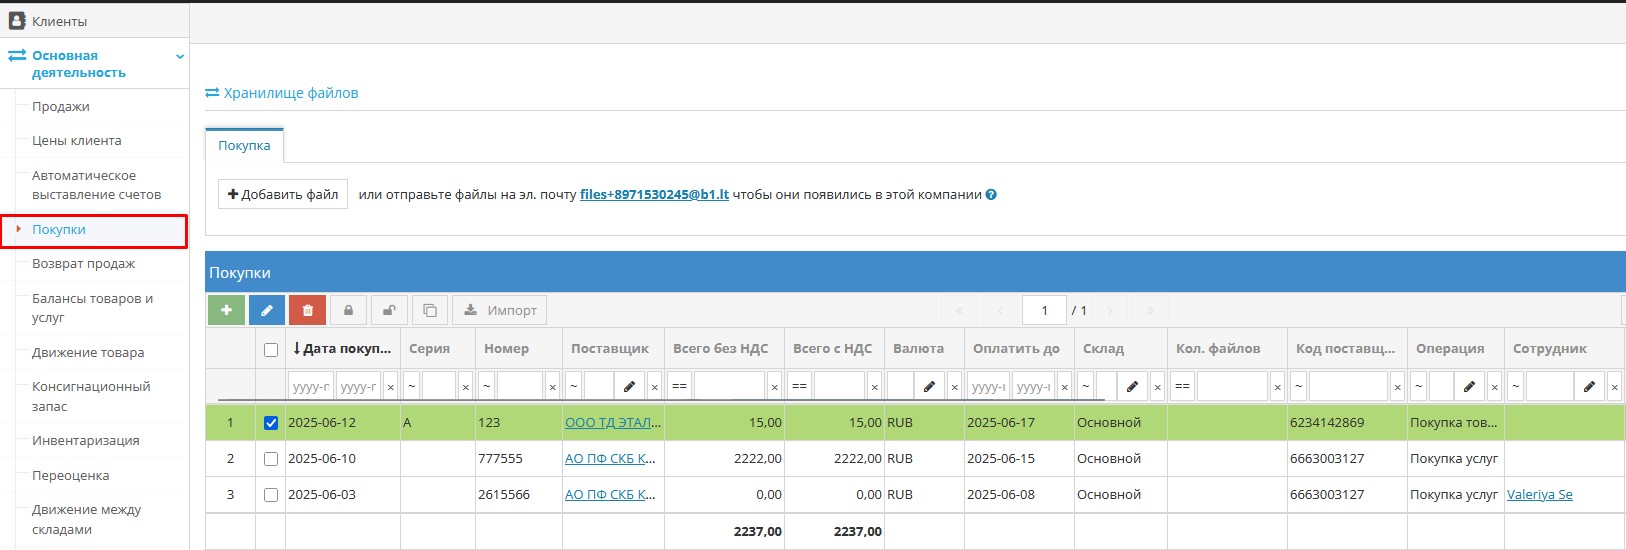Viewport: 1626px width, 550px height.
Task: Open Продажи in the sidebar menu
Action: [x=61, y=107]
